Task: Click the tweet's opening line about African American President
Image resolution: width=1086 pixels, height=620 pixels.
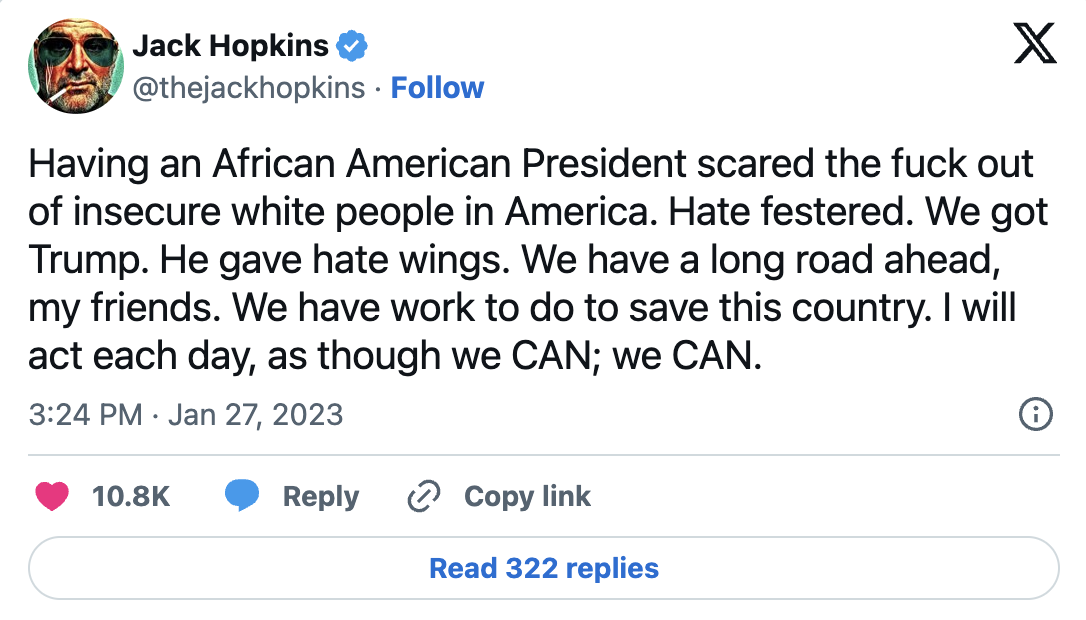Action: click(530, 164)
